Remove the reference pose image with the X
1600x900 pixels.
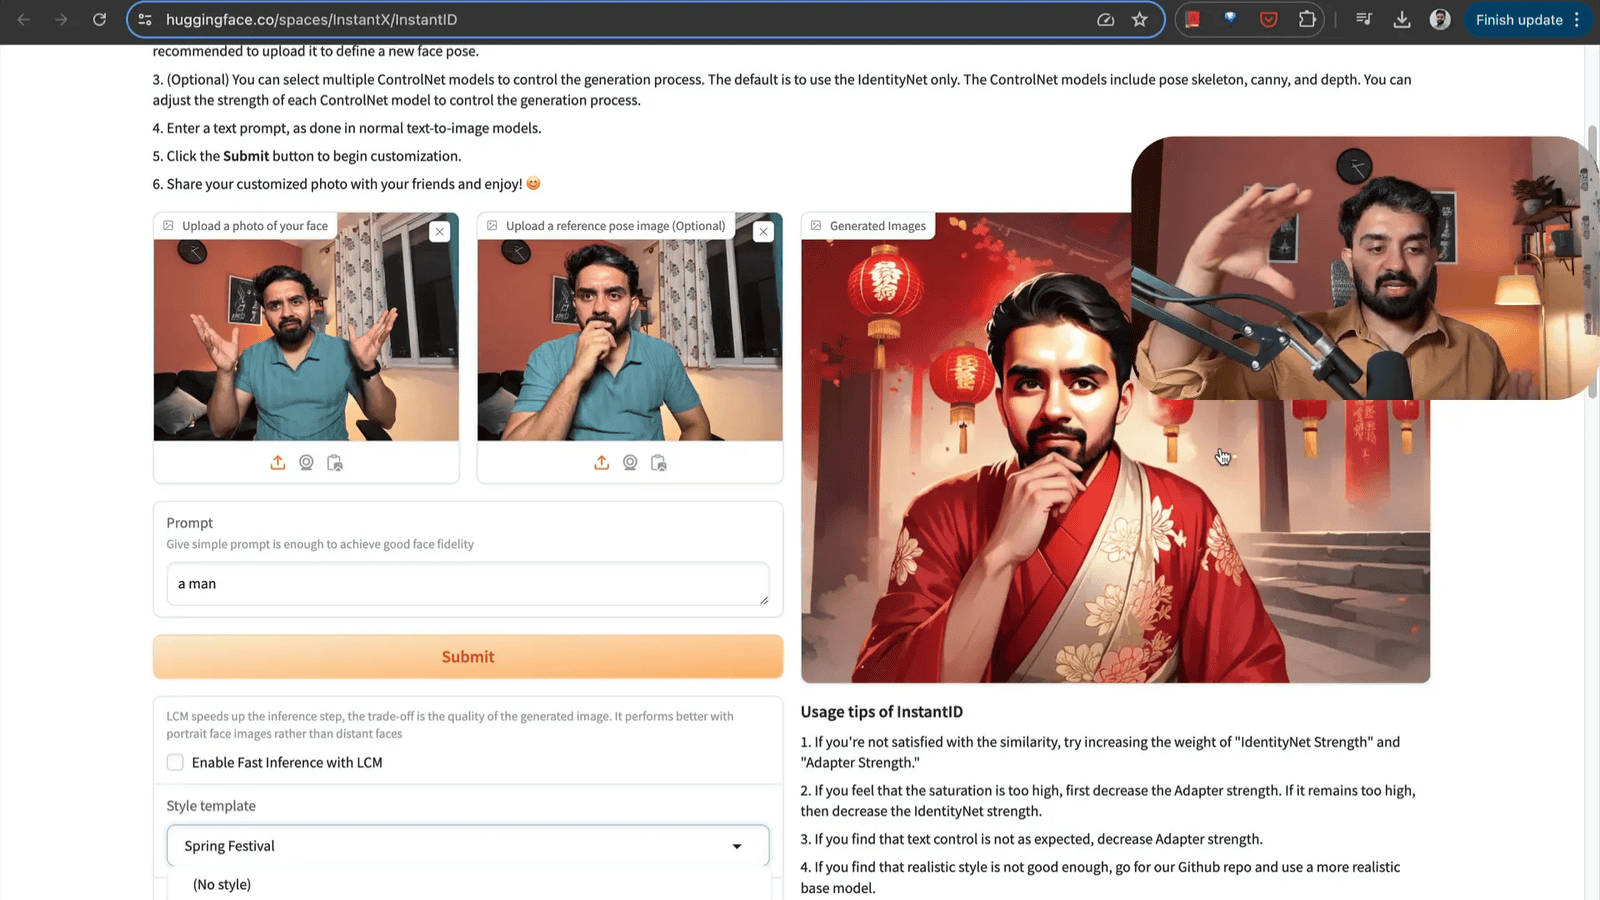coord(763,231)
